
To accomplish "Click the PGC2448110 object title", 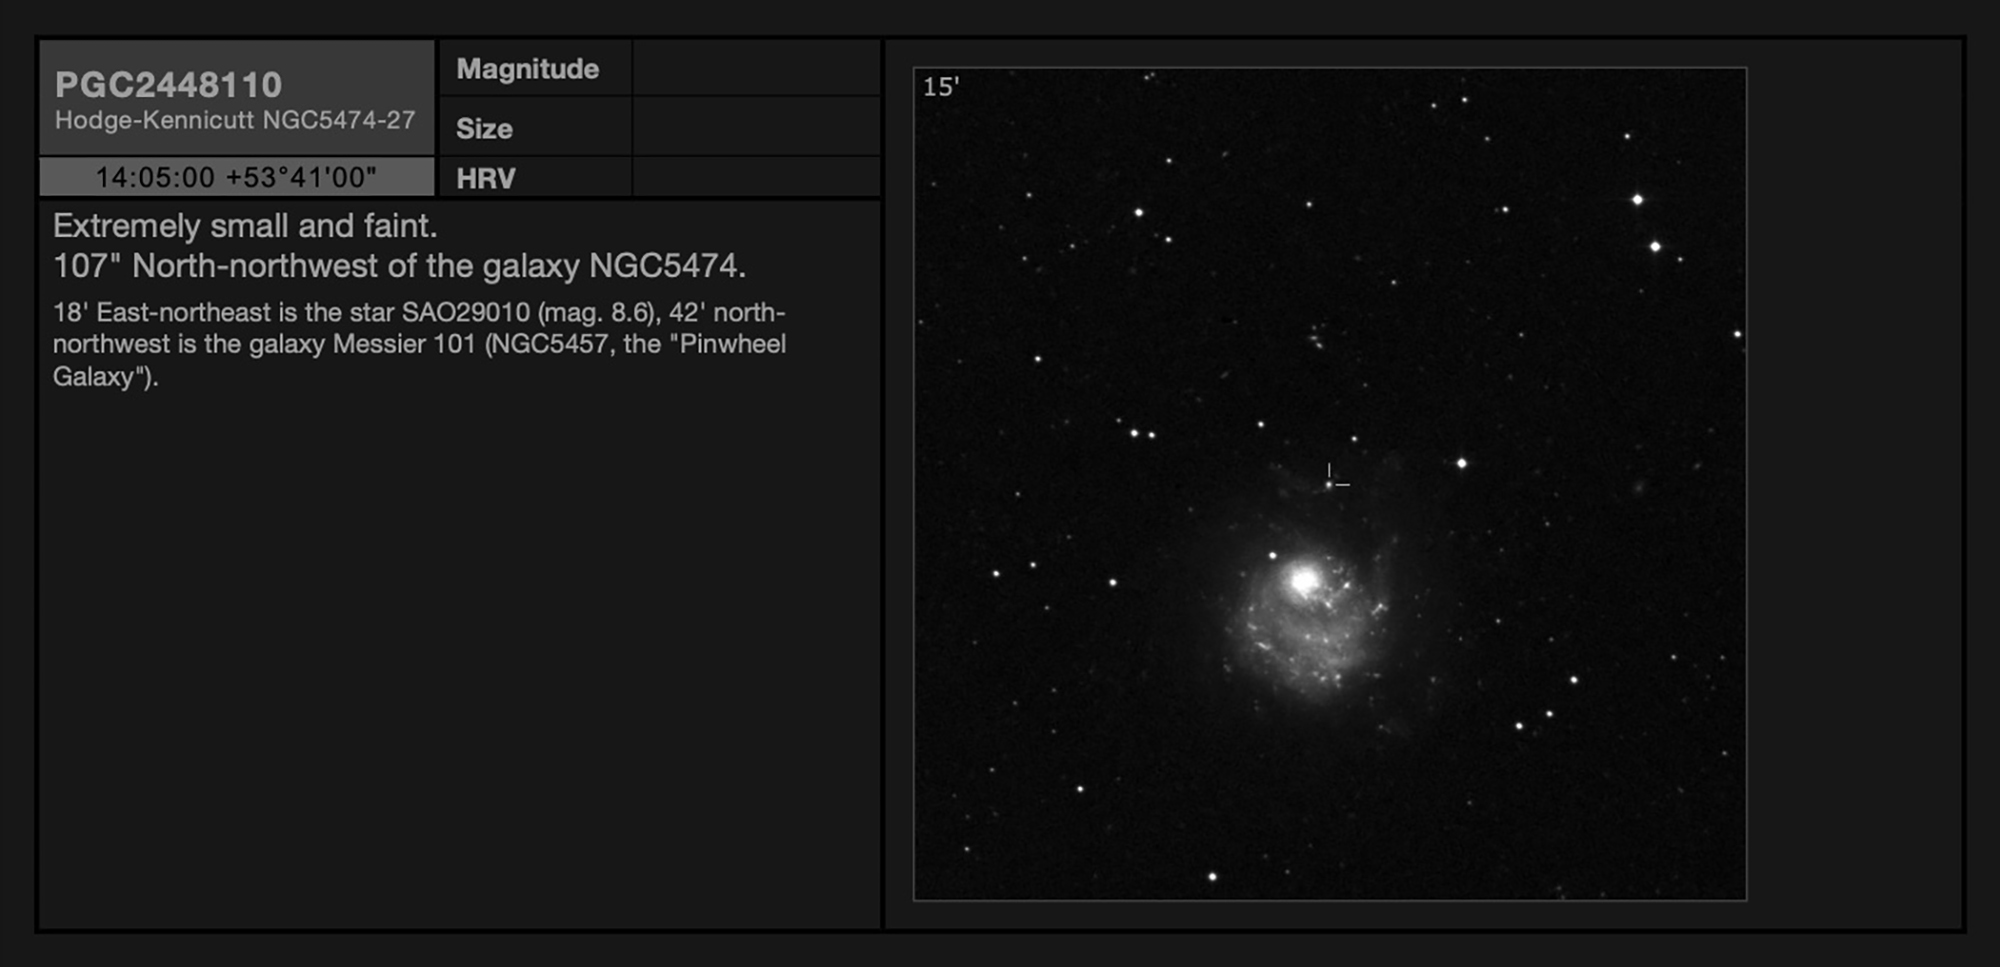I will (168, 85).
